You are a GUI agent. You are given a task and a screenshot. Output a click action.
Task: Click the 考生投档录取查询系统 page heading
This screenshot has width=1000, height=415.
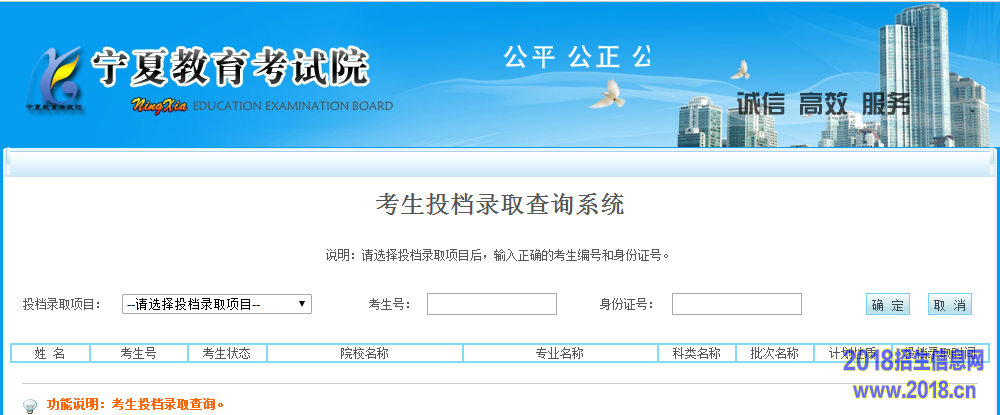pos(499,205)
